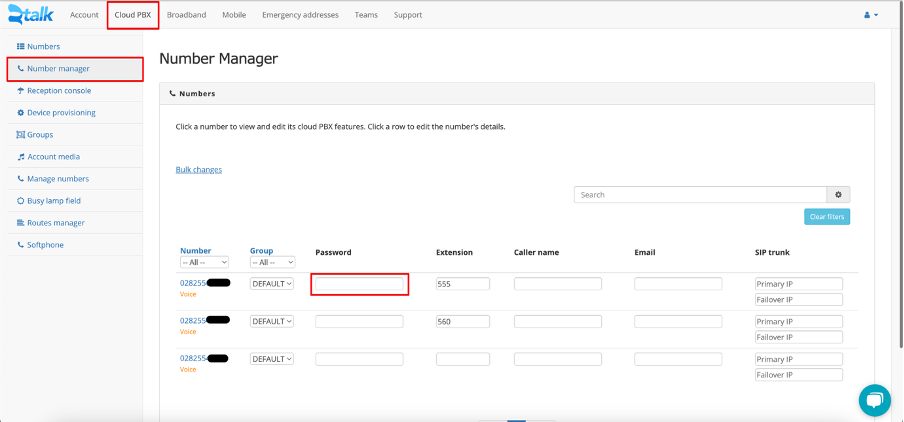
Task: Click Email field in third row
Action: coord(678,359)
